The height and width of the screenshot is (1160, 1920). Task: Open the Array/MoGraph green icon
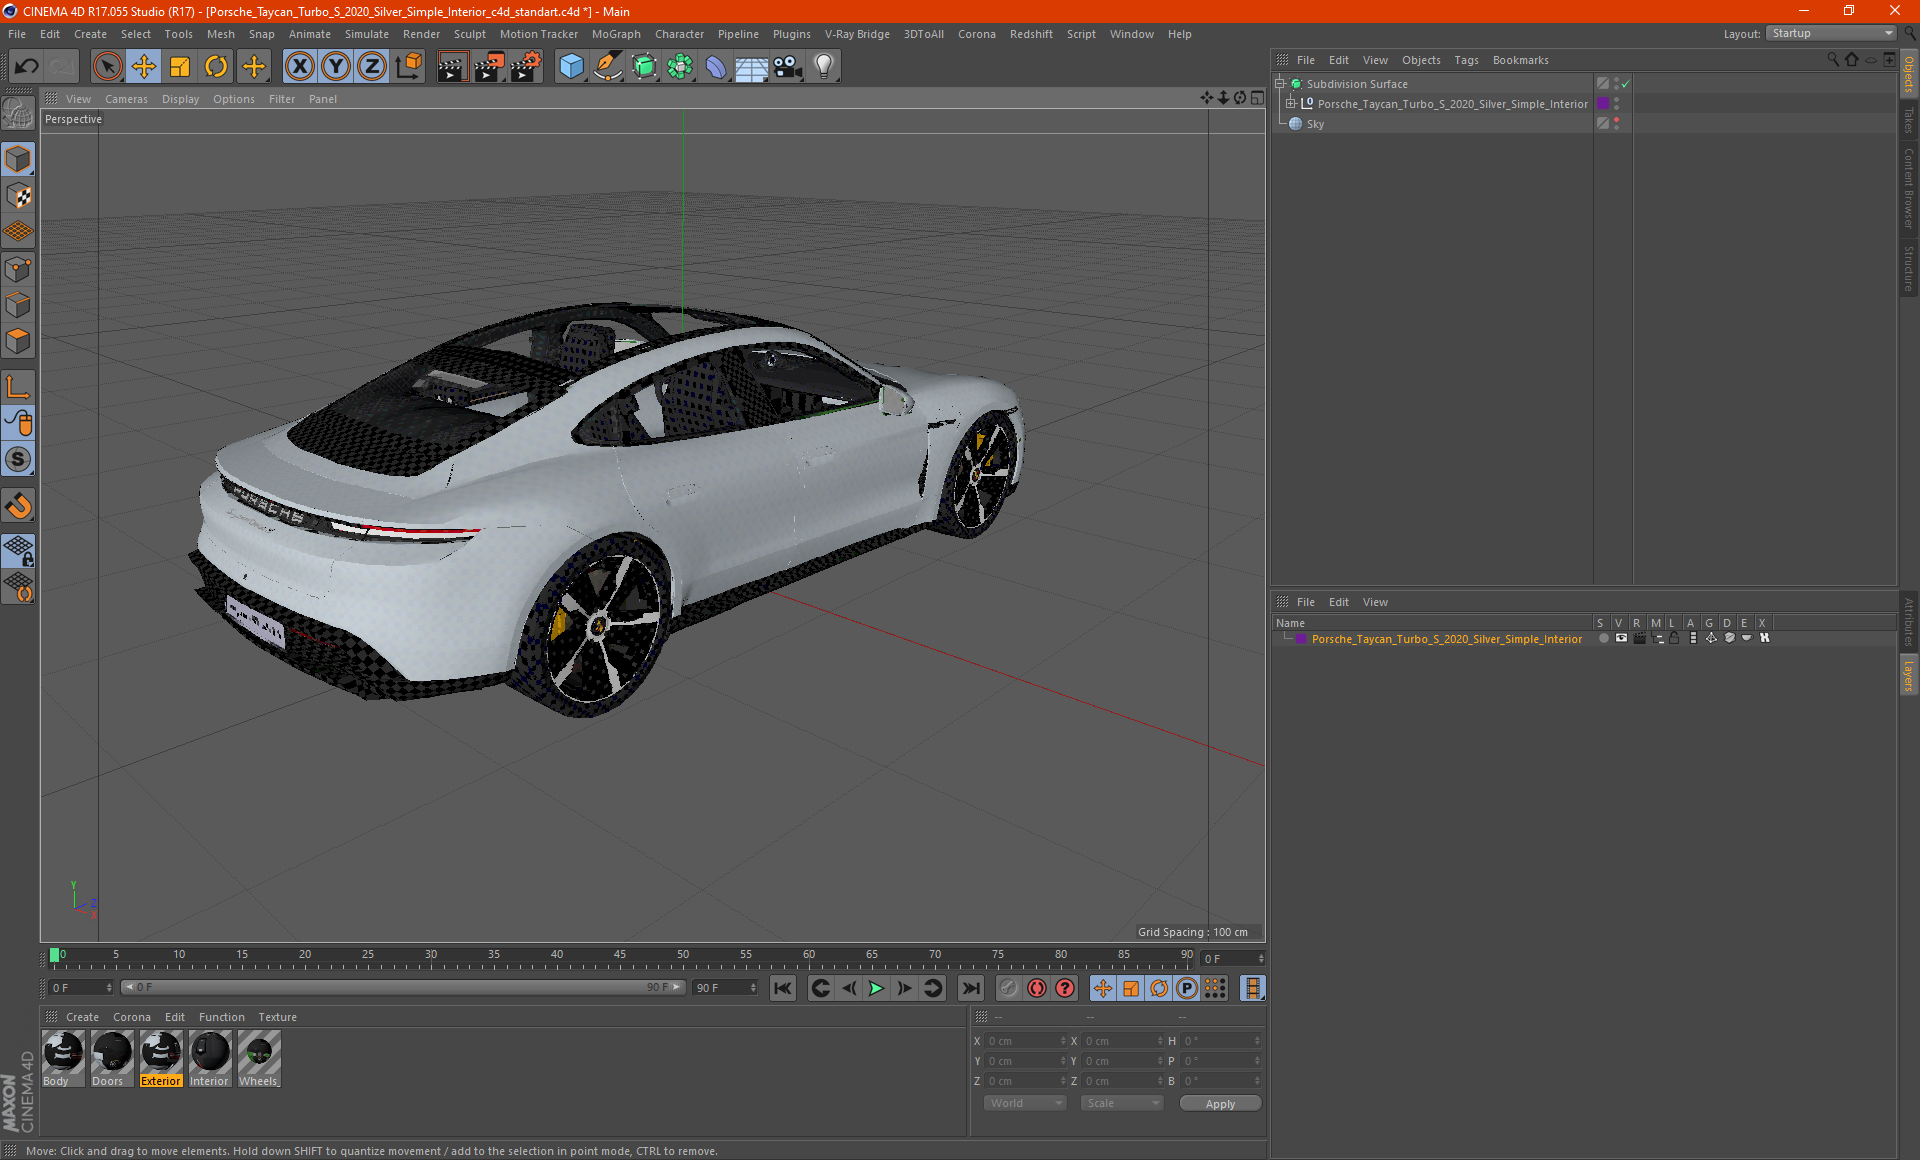tap(680, 67)
